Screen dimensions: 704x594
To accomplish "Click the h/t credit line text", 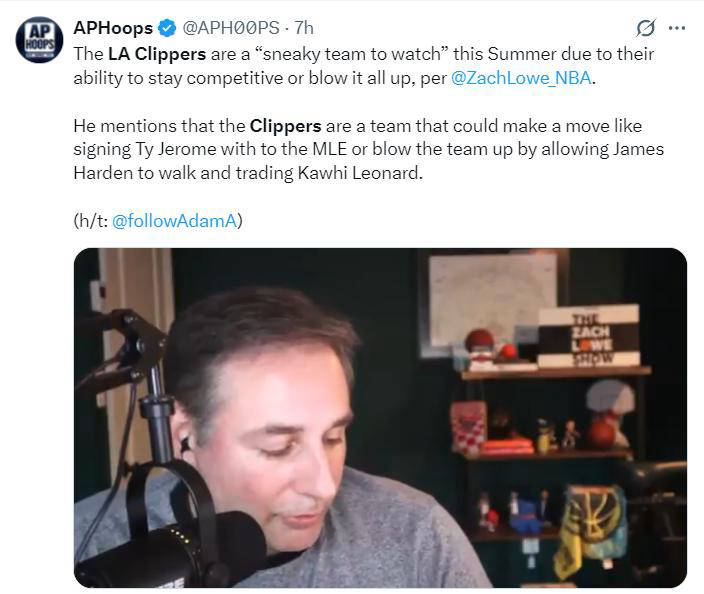I will (x=158, y=220).
